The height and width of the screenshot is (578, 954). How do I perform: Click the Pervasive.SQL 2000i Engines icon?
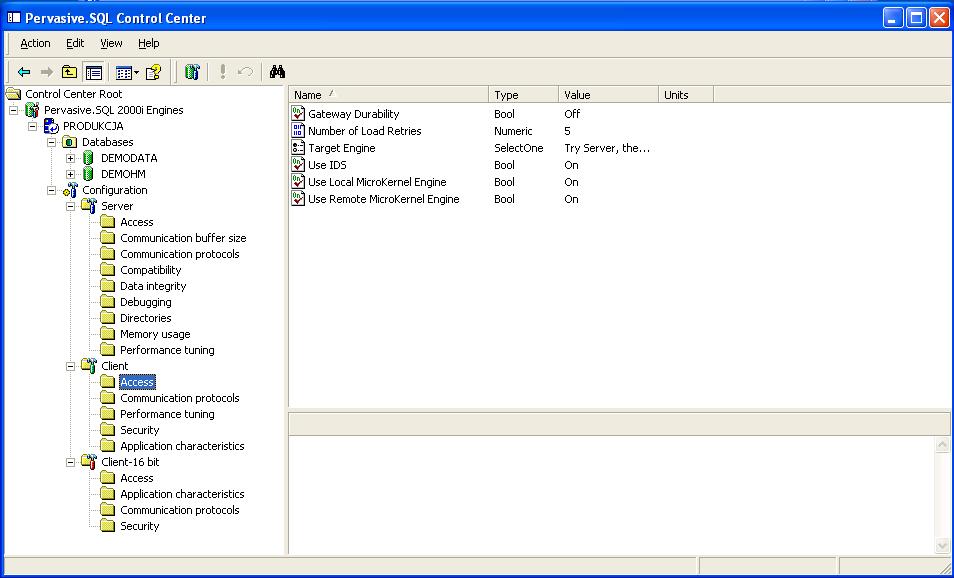click(x=32, y=110)
